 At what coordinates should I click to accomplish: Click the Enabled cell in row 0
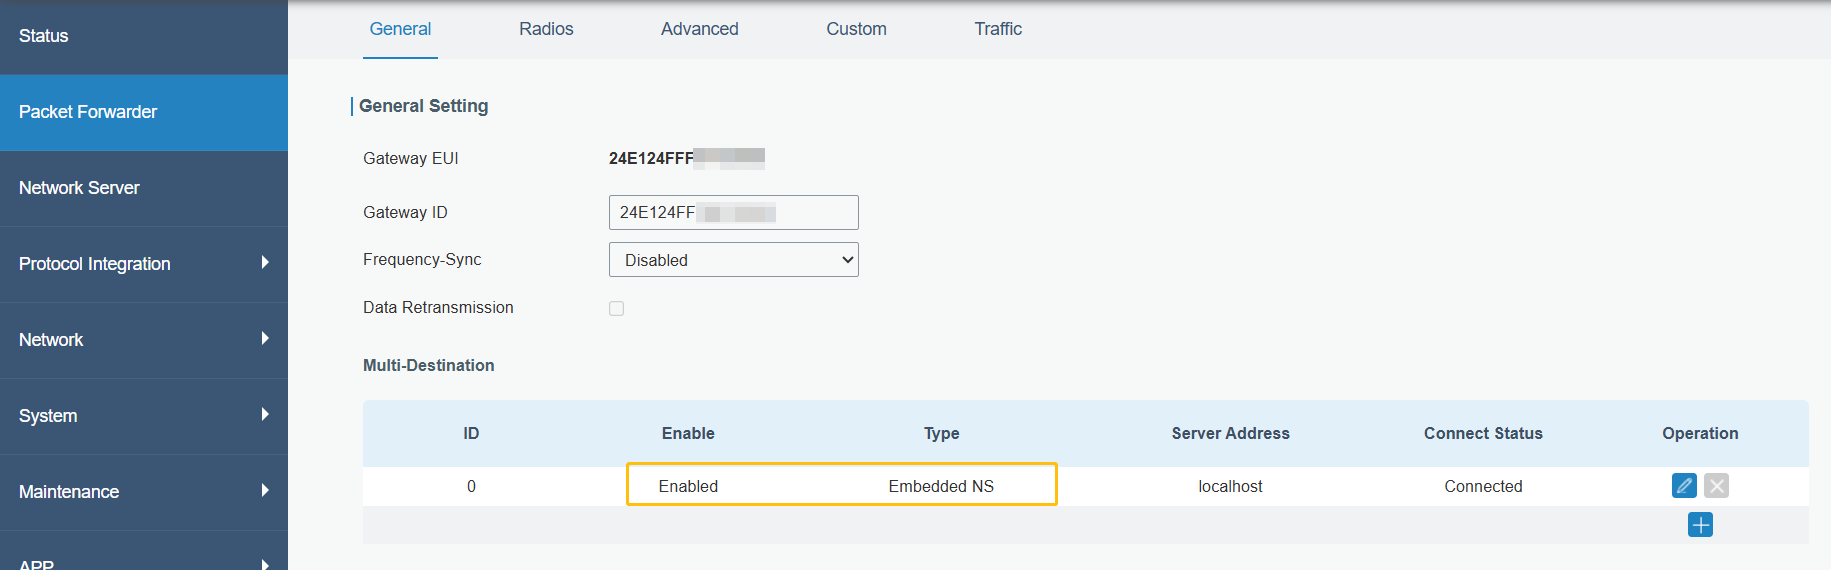(x=688, y=486)
